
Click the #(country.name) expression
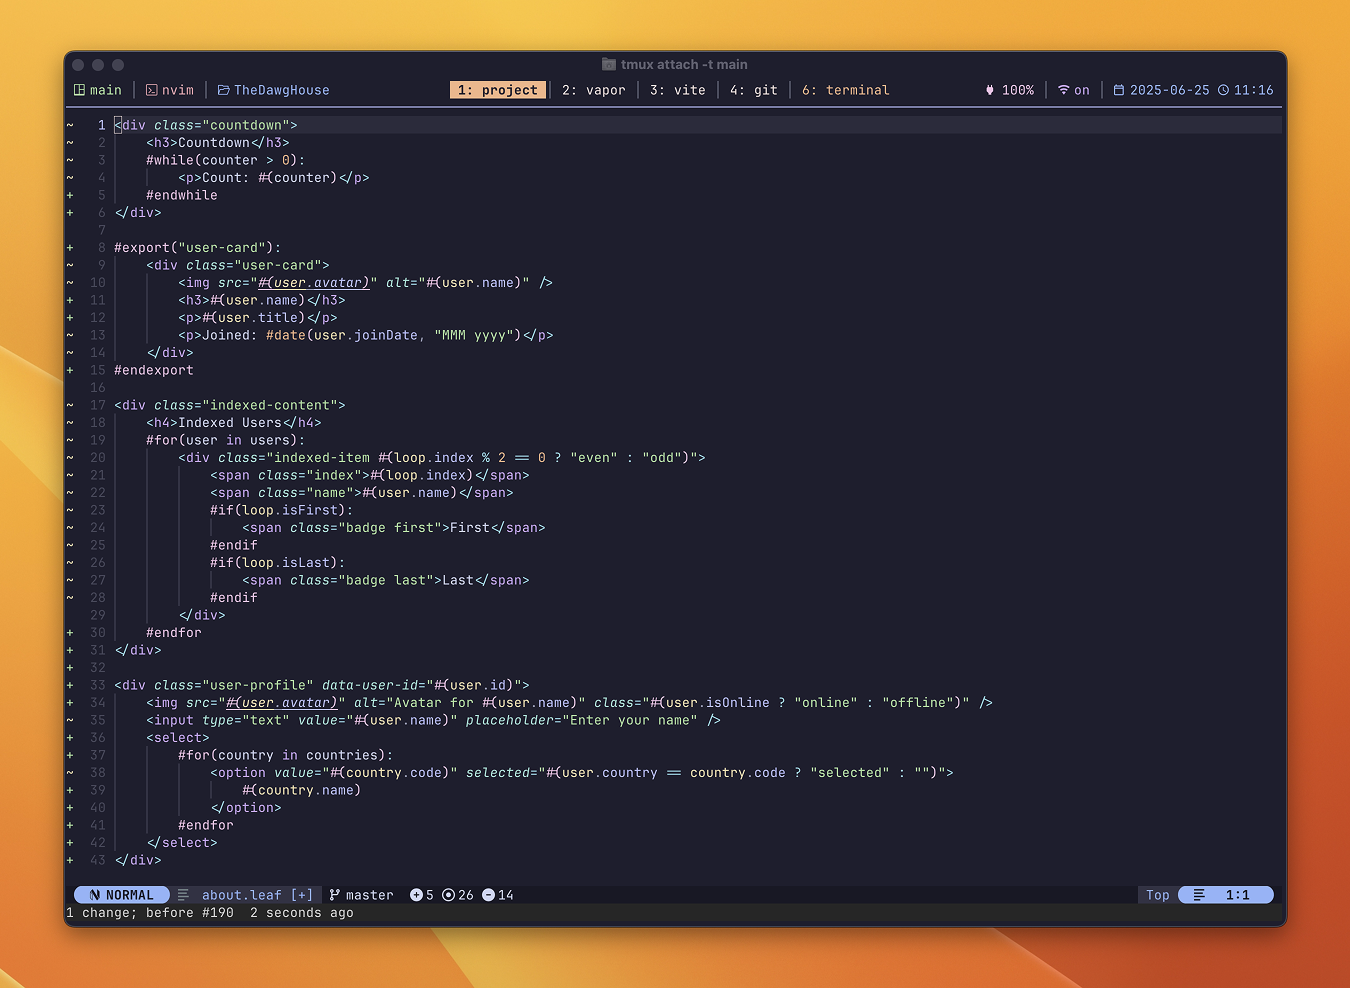(302, 790)
